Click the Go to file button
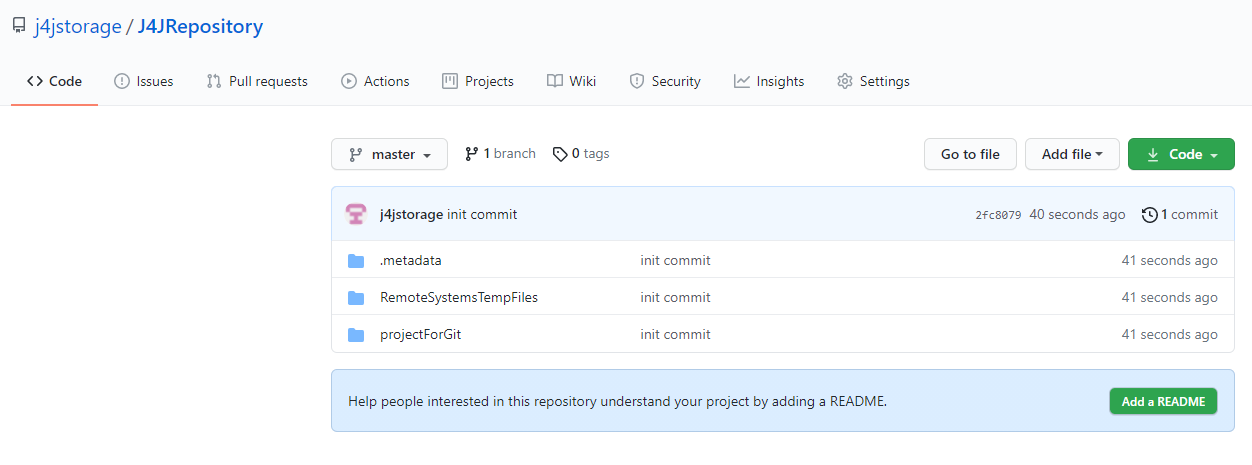This screenshot has height=465, width=1252. click(970, 154)
